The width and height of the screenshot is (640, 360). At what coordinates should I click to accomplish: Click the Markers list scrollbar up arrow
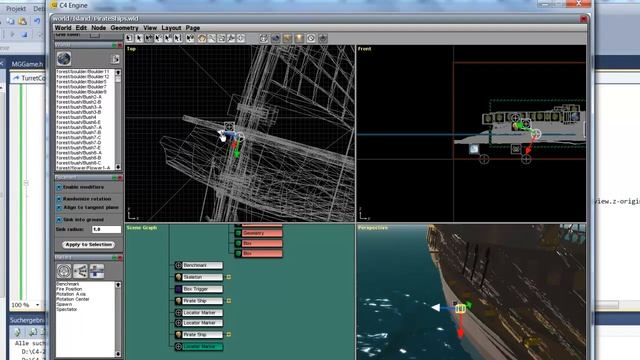pos(118,284)
